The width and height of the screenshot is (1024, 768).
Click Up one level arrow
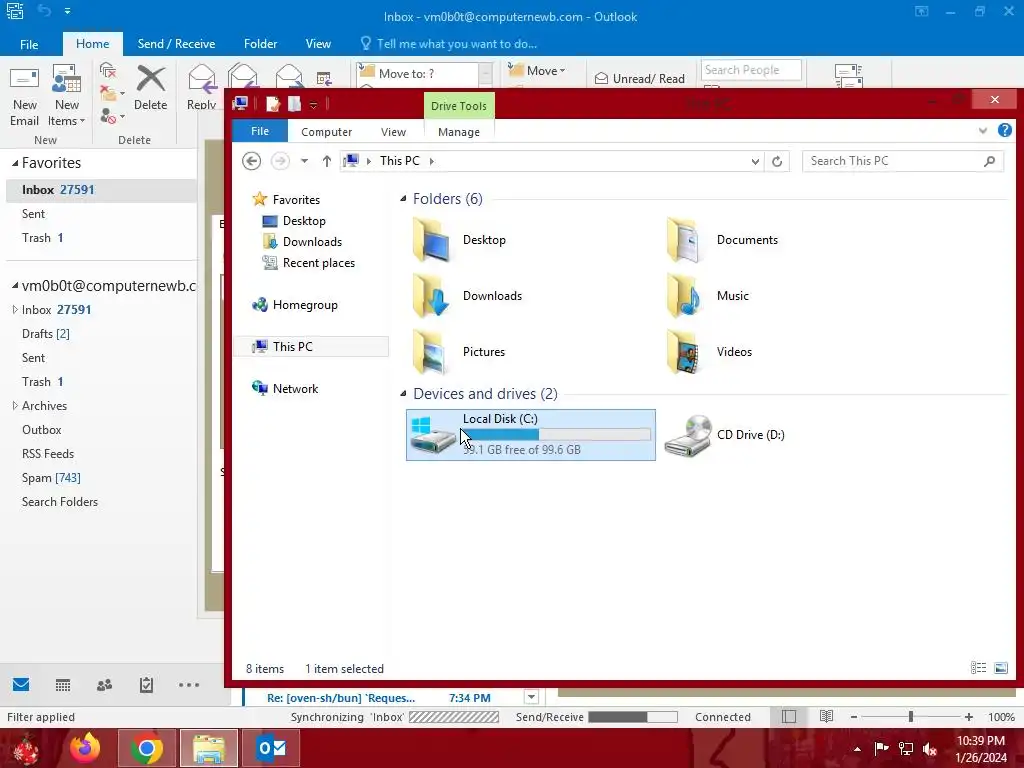tap(327, 161)
